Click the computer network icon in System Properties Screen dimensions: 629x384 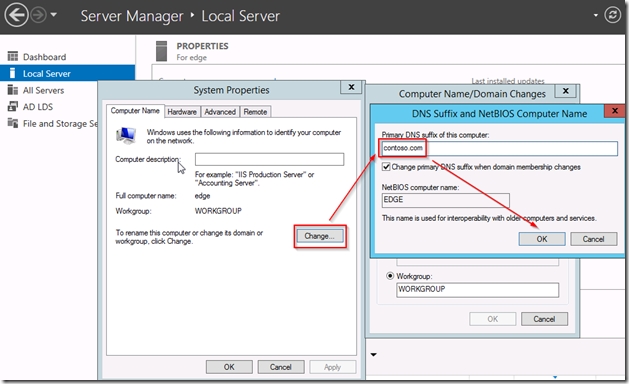tap(126, 136)
